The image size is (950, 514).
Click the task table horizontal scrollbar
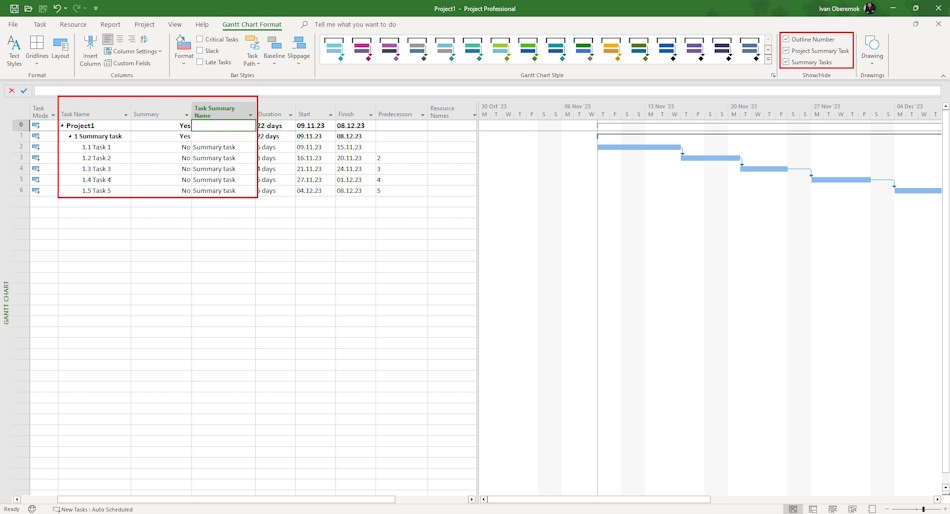click(226, 499)
